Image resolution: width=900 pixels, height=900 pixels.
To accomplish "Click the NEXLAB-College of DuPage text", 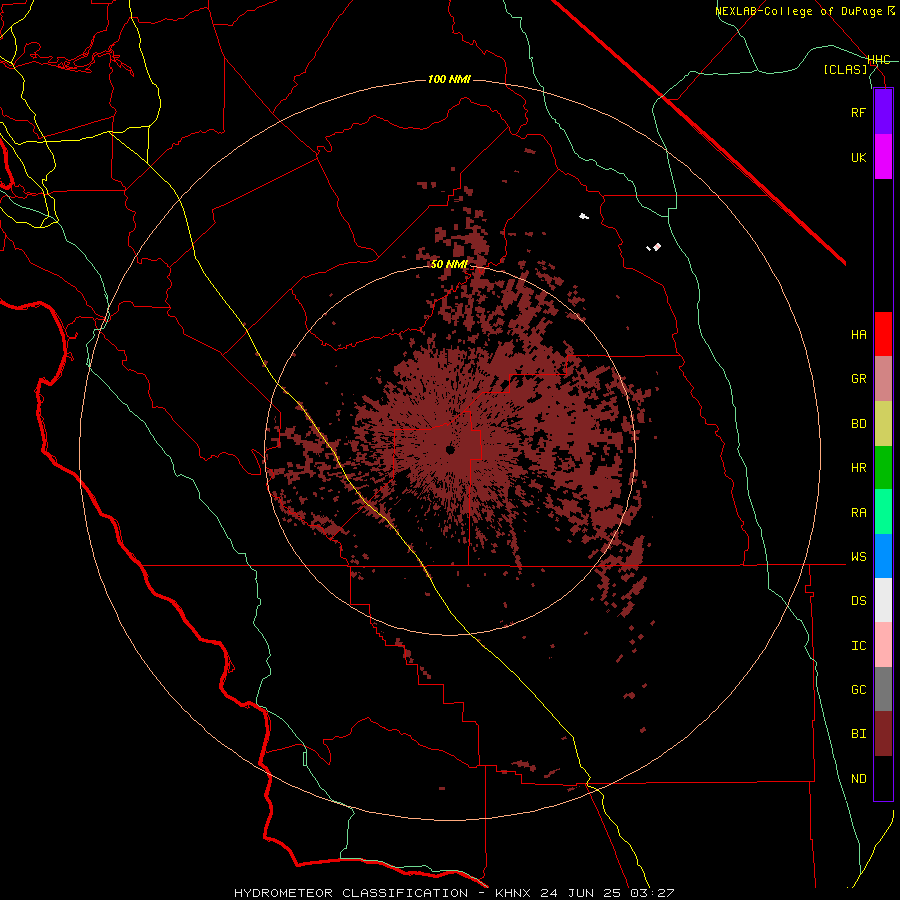I will (x=800, y=11).
